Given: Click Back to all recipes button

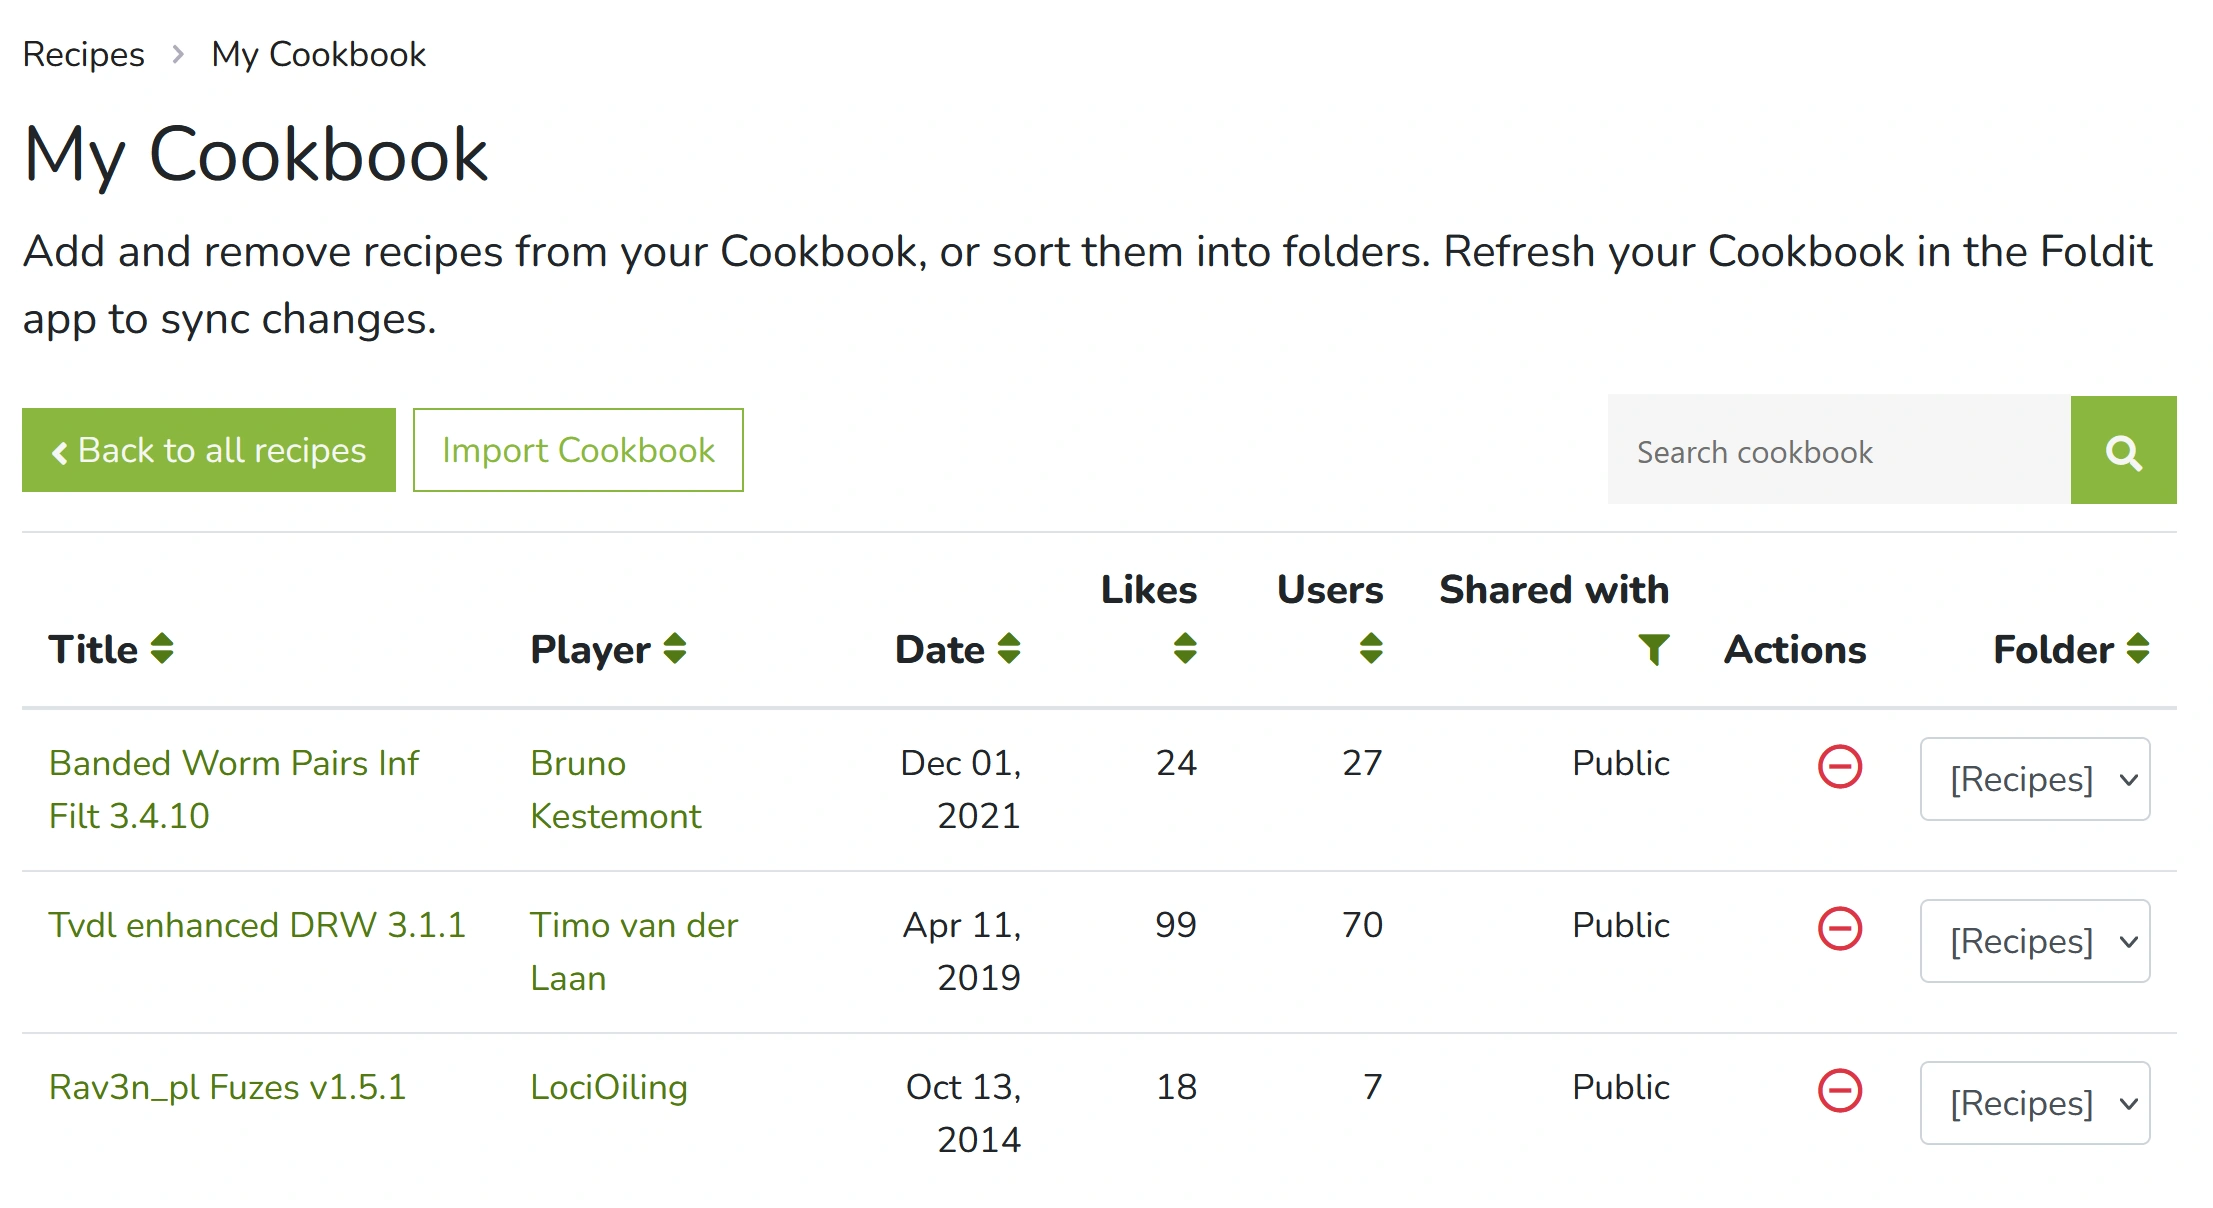Looking at the screenshot, I should (209, 450).
